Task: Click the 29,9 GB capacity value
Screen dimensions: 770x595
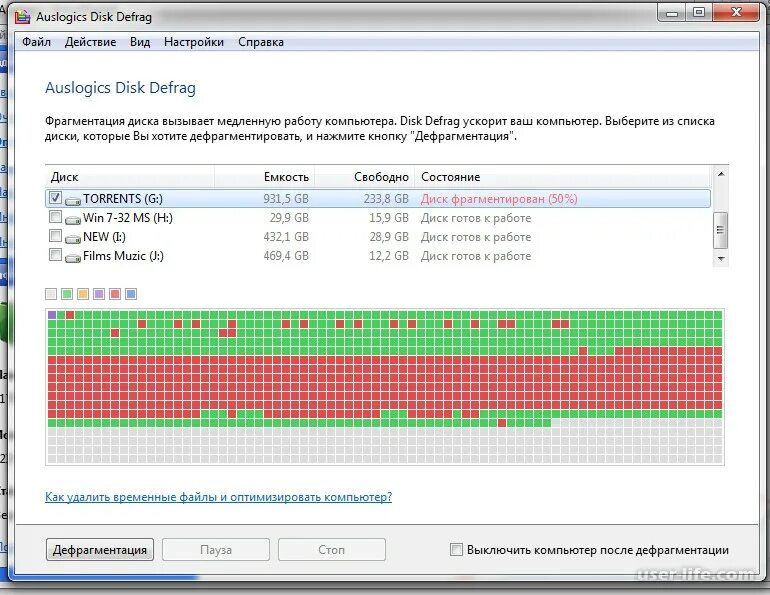Action: click(x=289, y=218)
